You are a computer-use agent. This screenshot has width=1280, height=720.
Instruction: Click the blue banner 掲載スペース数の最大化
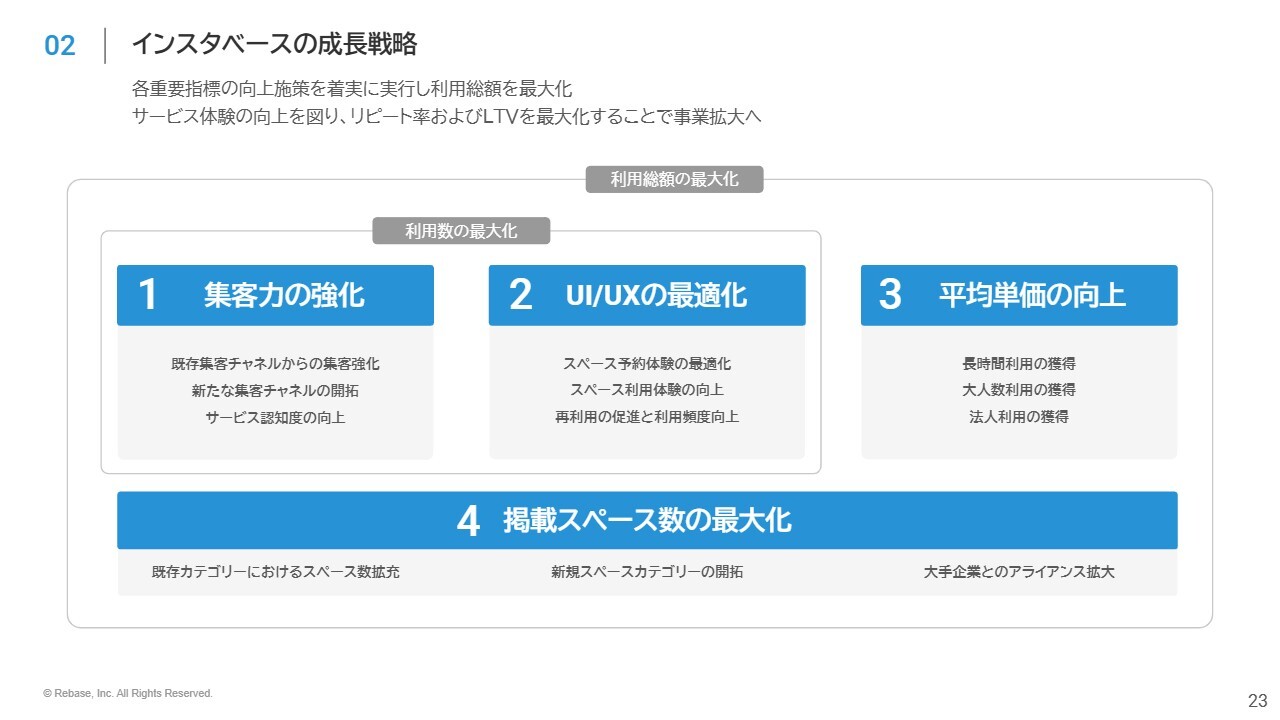click(647, 520)
